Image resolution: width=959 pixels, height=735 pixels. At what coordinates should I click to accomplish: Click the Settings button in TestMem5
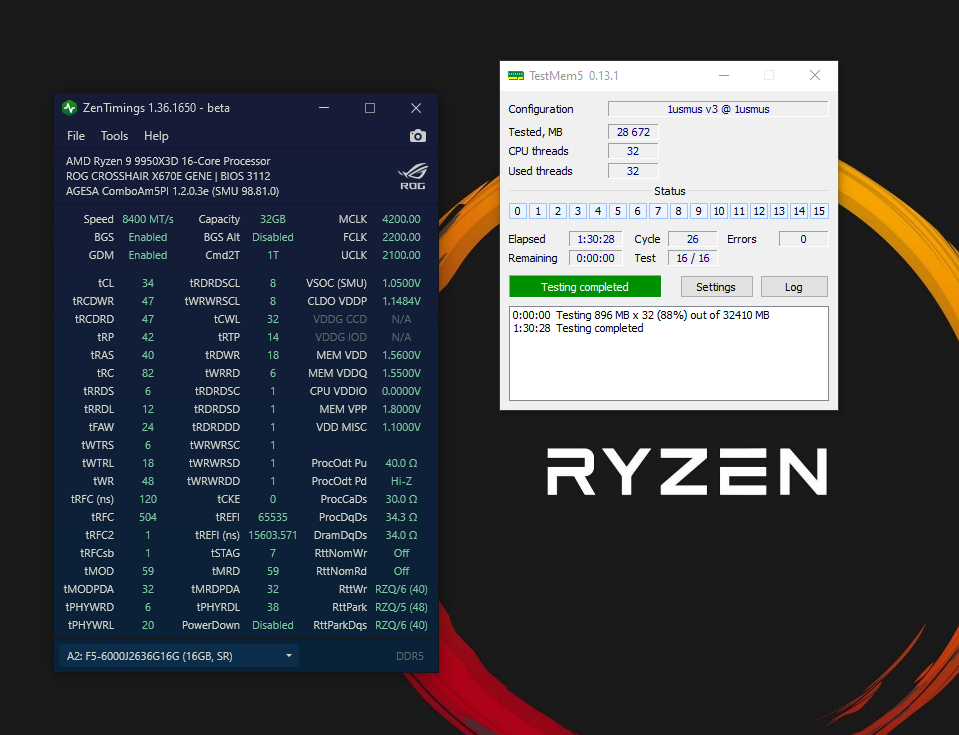[x=716, y=287]
